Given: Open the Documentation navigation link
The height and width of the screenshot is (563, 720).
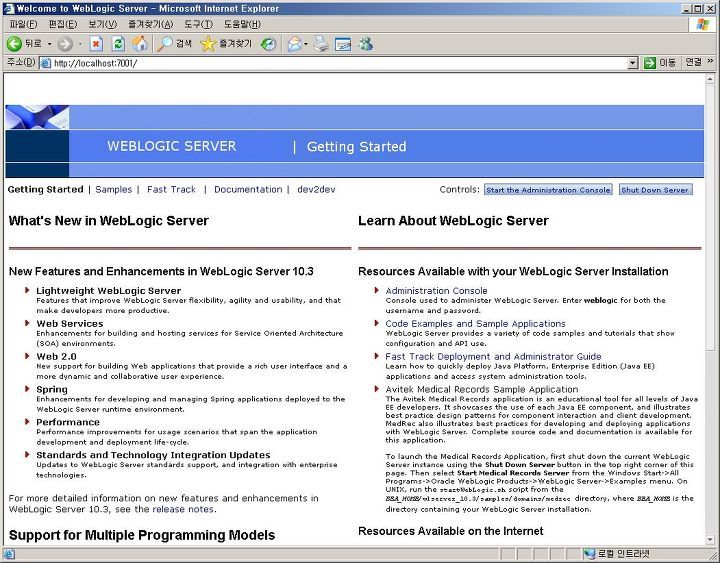Looking at the screenshot, I should 248,189.
